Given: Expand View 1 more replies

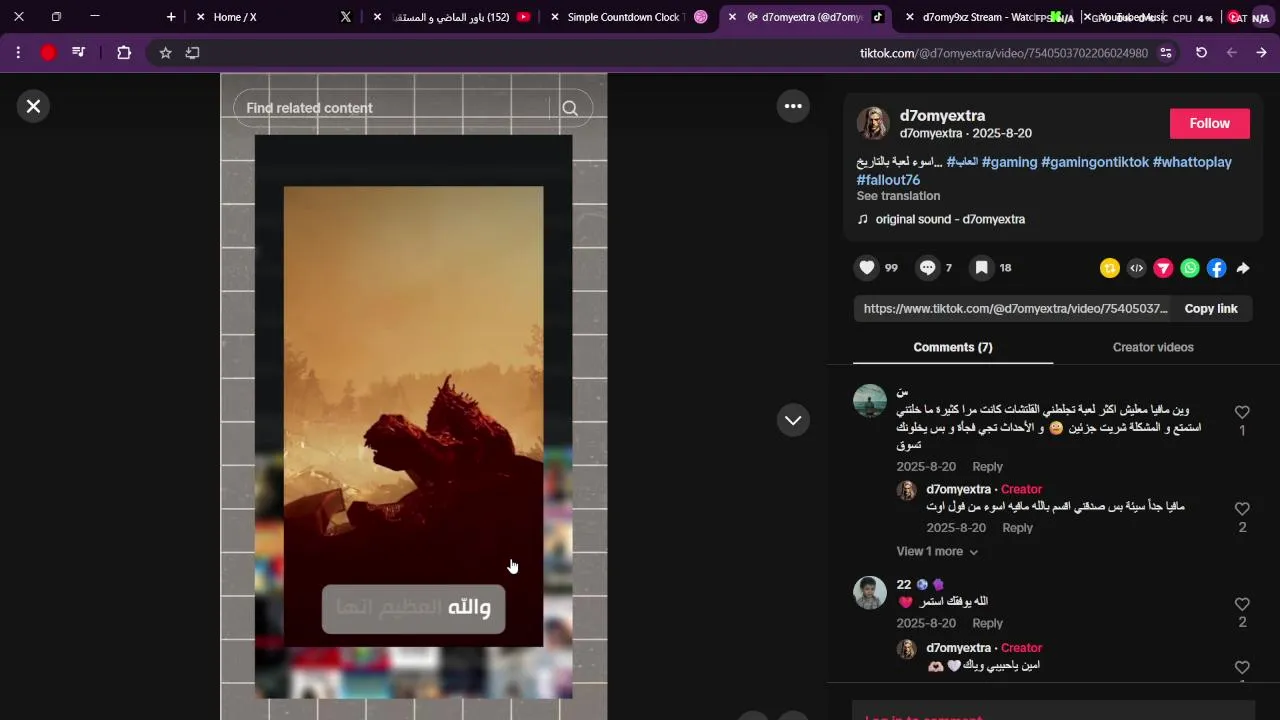Looking at the screenshot, I should [937, 551].
